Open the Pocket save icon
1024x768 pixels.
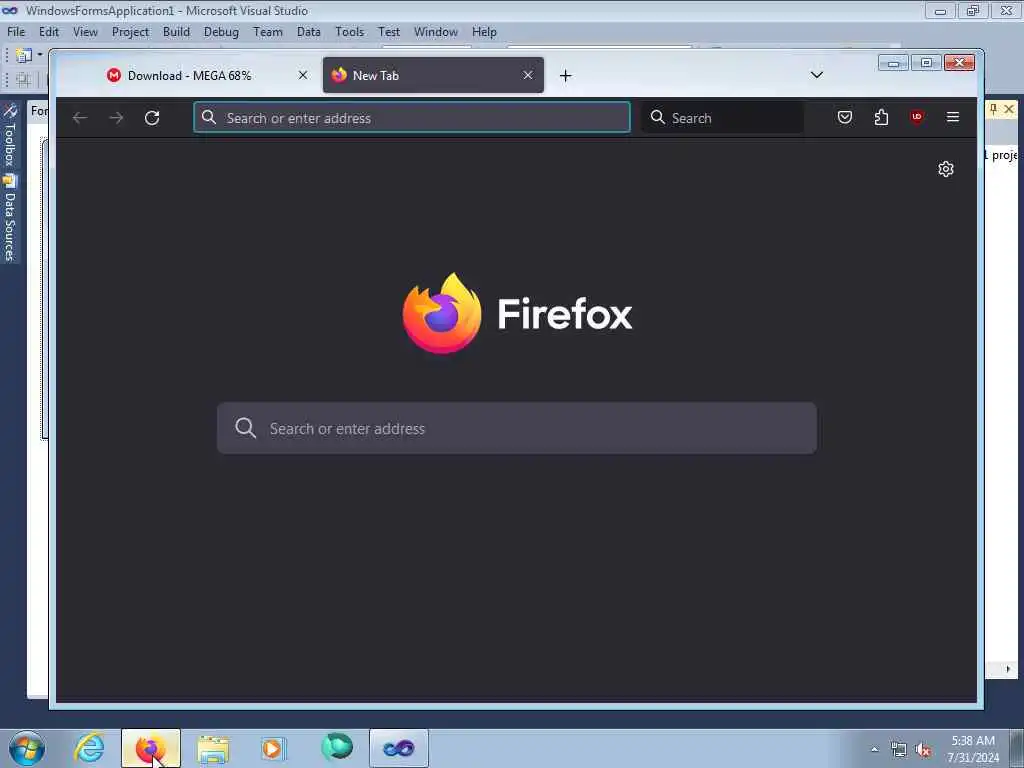[x=844, y=117]
